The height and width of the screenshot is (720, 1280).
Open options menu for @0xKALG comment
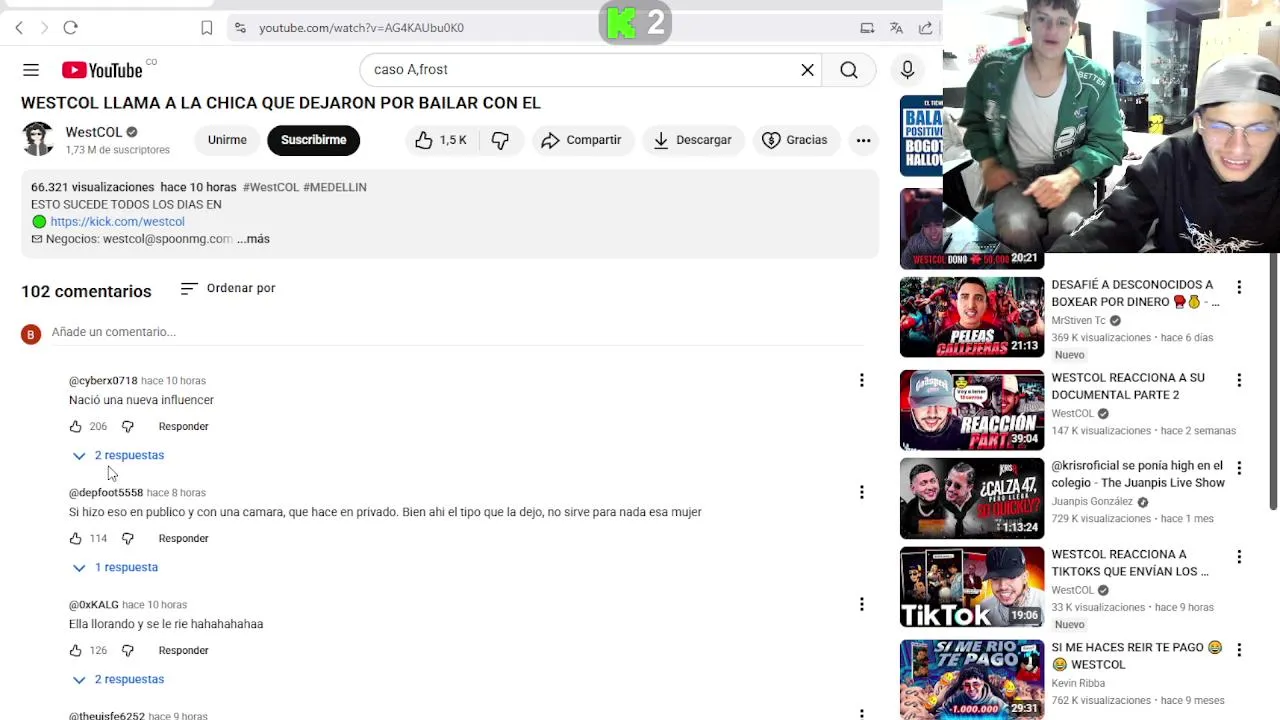[861, 605]
